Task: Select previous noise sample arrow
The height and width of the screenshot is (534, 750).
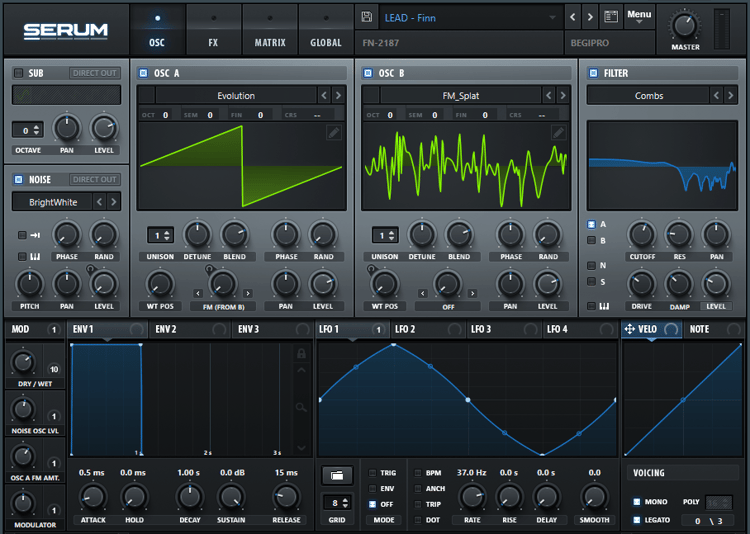Action: click(x=99, y=202)
